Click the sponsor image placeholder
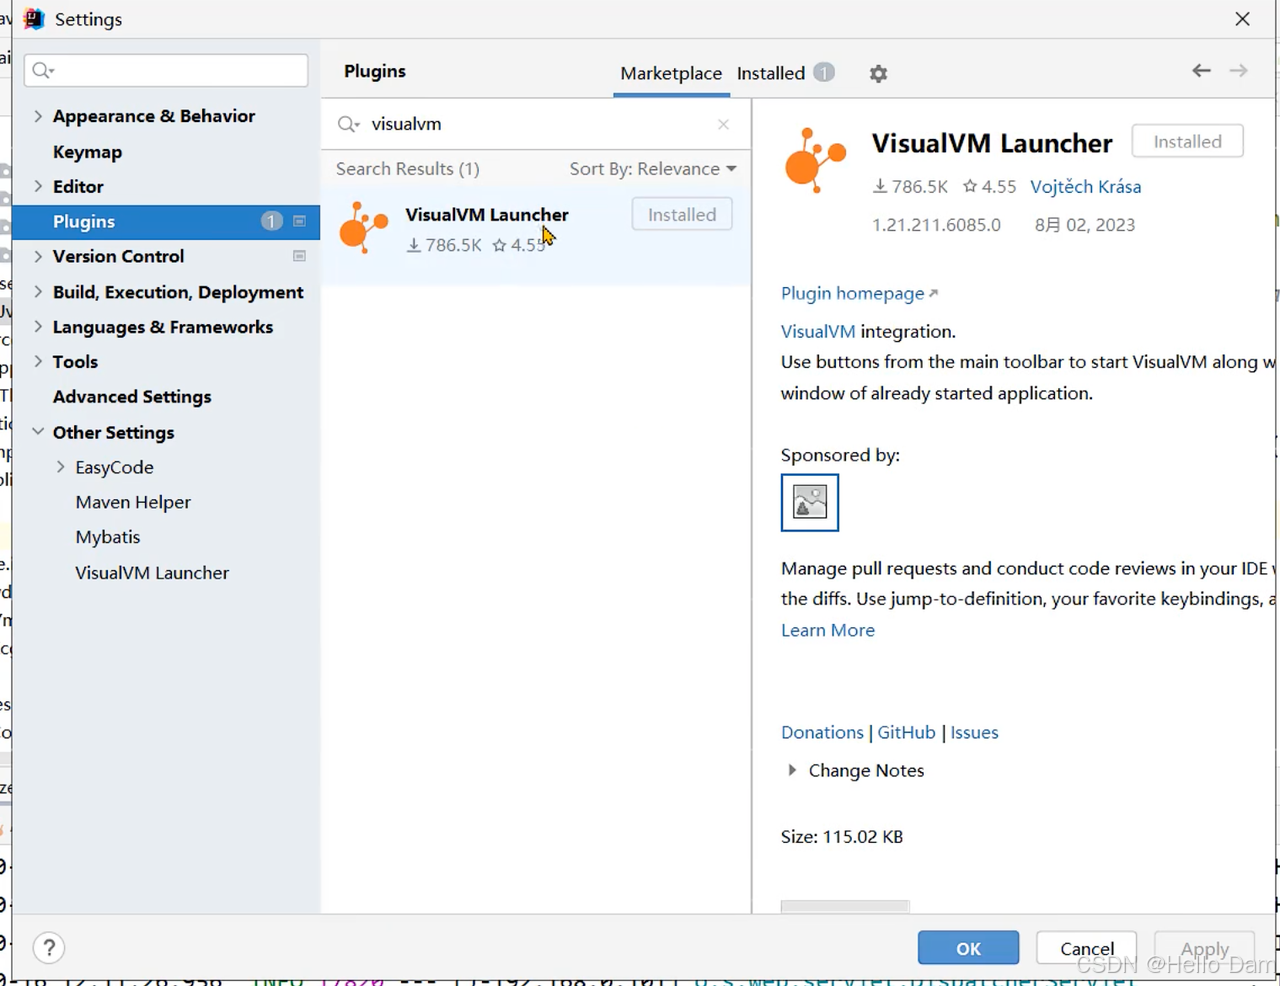Image resolution: width=1280 pixels, height=986 pixels. 810,502
